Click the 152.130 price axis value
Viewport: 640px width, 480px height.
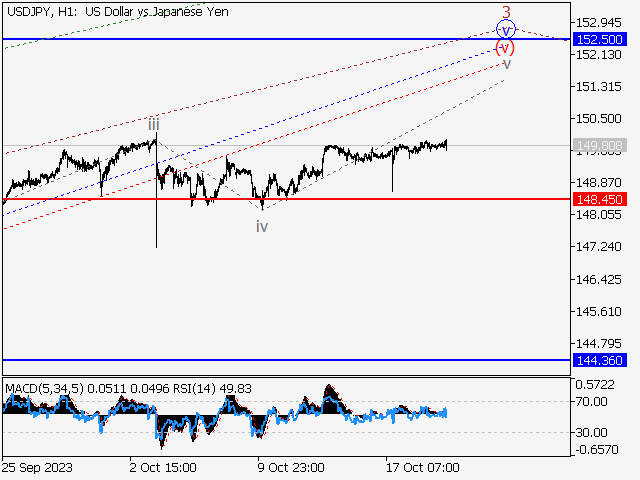tap(598, 54)
